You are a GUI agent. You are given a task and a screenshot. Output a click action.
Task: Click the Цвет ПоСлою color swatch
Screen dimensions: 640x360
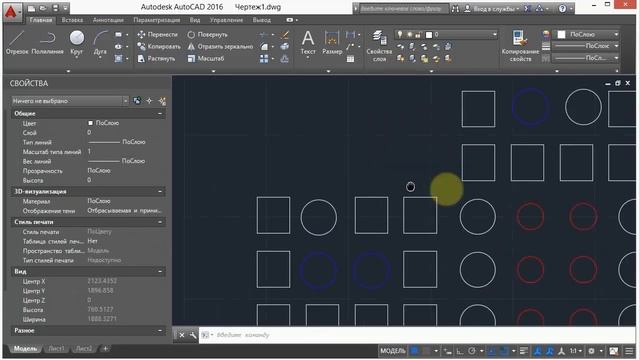tap(91, 123)
